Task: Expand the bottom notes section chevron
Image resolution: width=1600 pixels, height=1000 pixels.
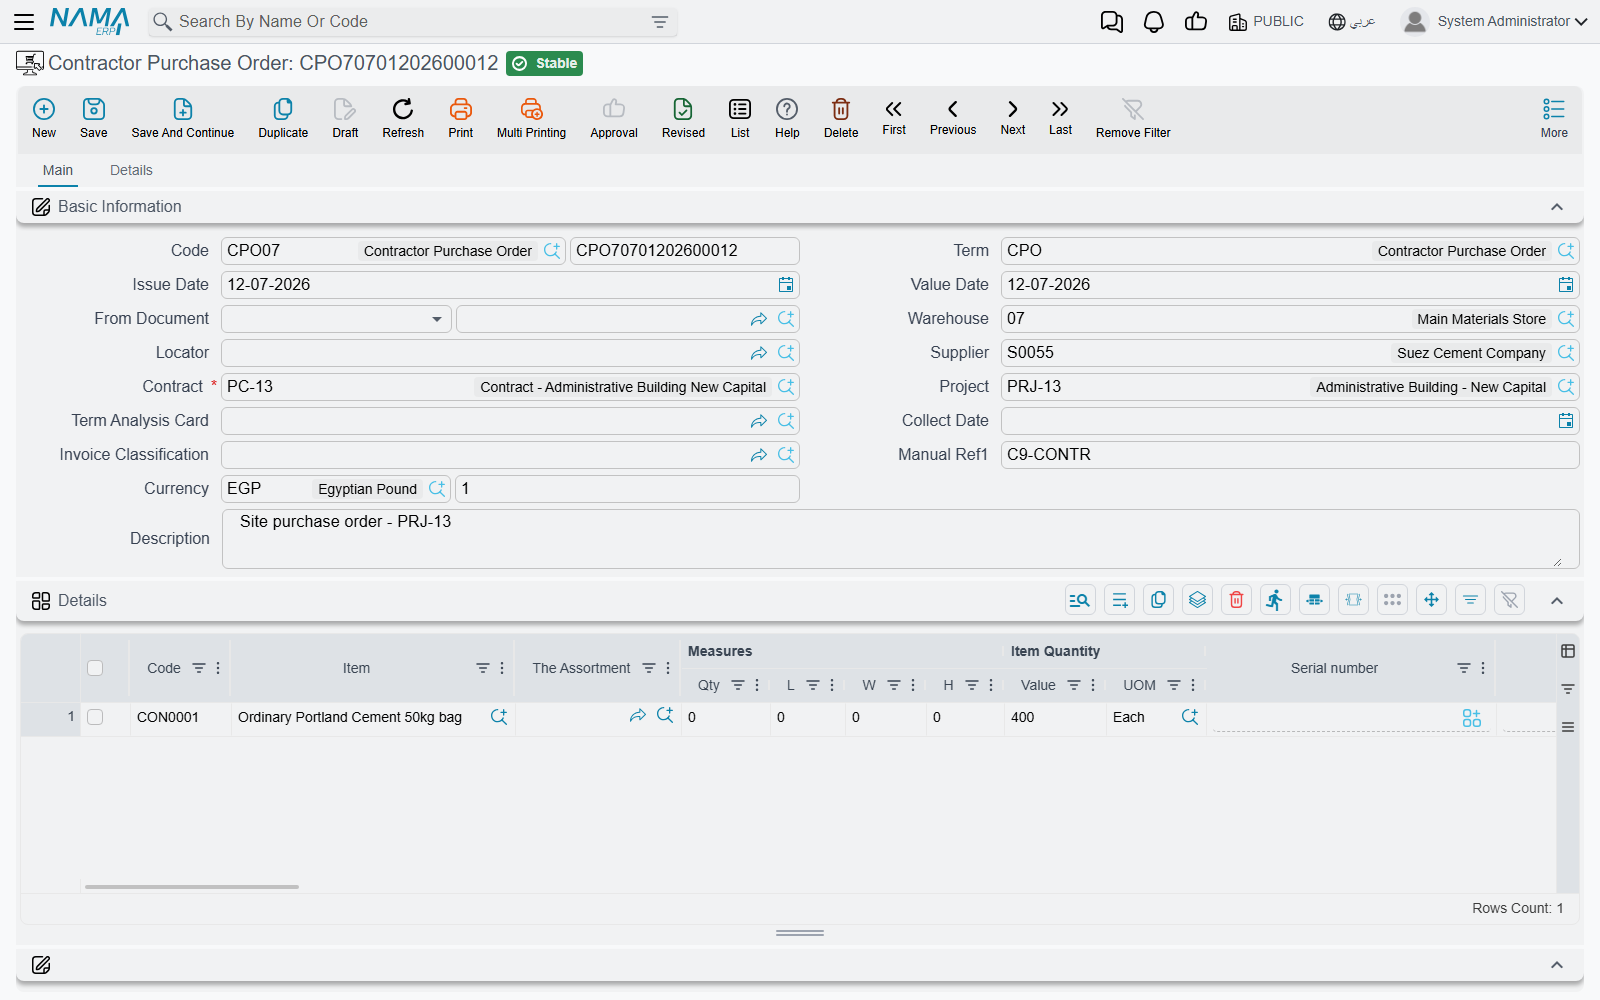Action: (x=1557, y=965)
